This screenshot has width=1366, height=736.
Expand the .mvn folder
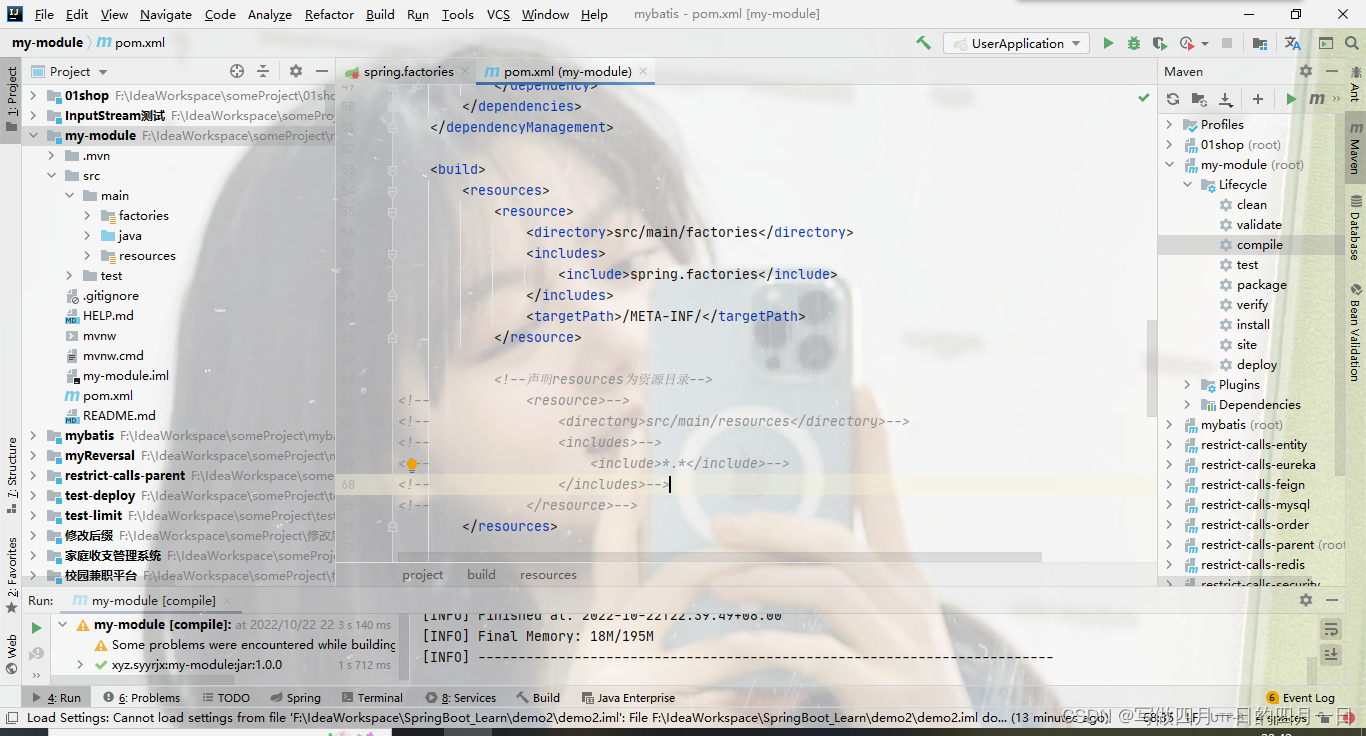coord(52,155)
